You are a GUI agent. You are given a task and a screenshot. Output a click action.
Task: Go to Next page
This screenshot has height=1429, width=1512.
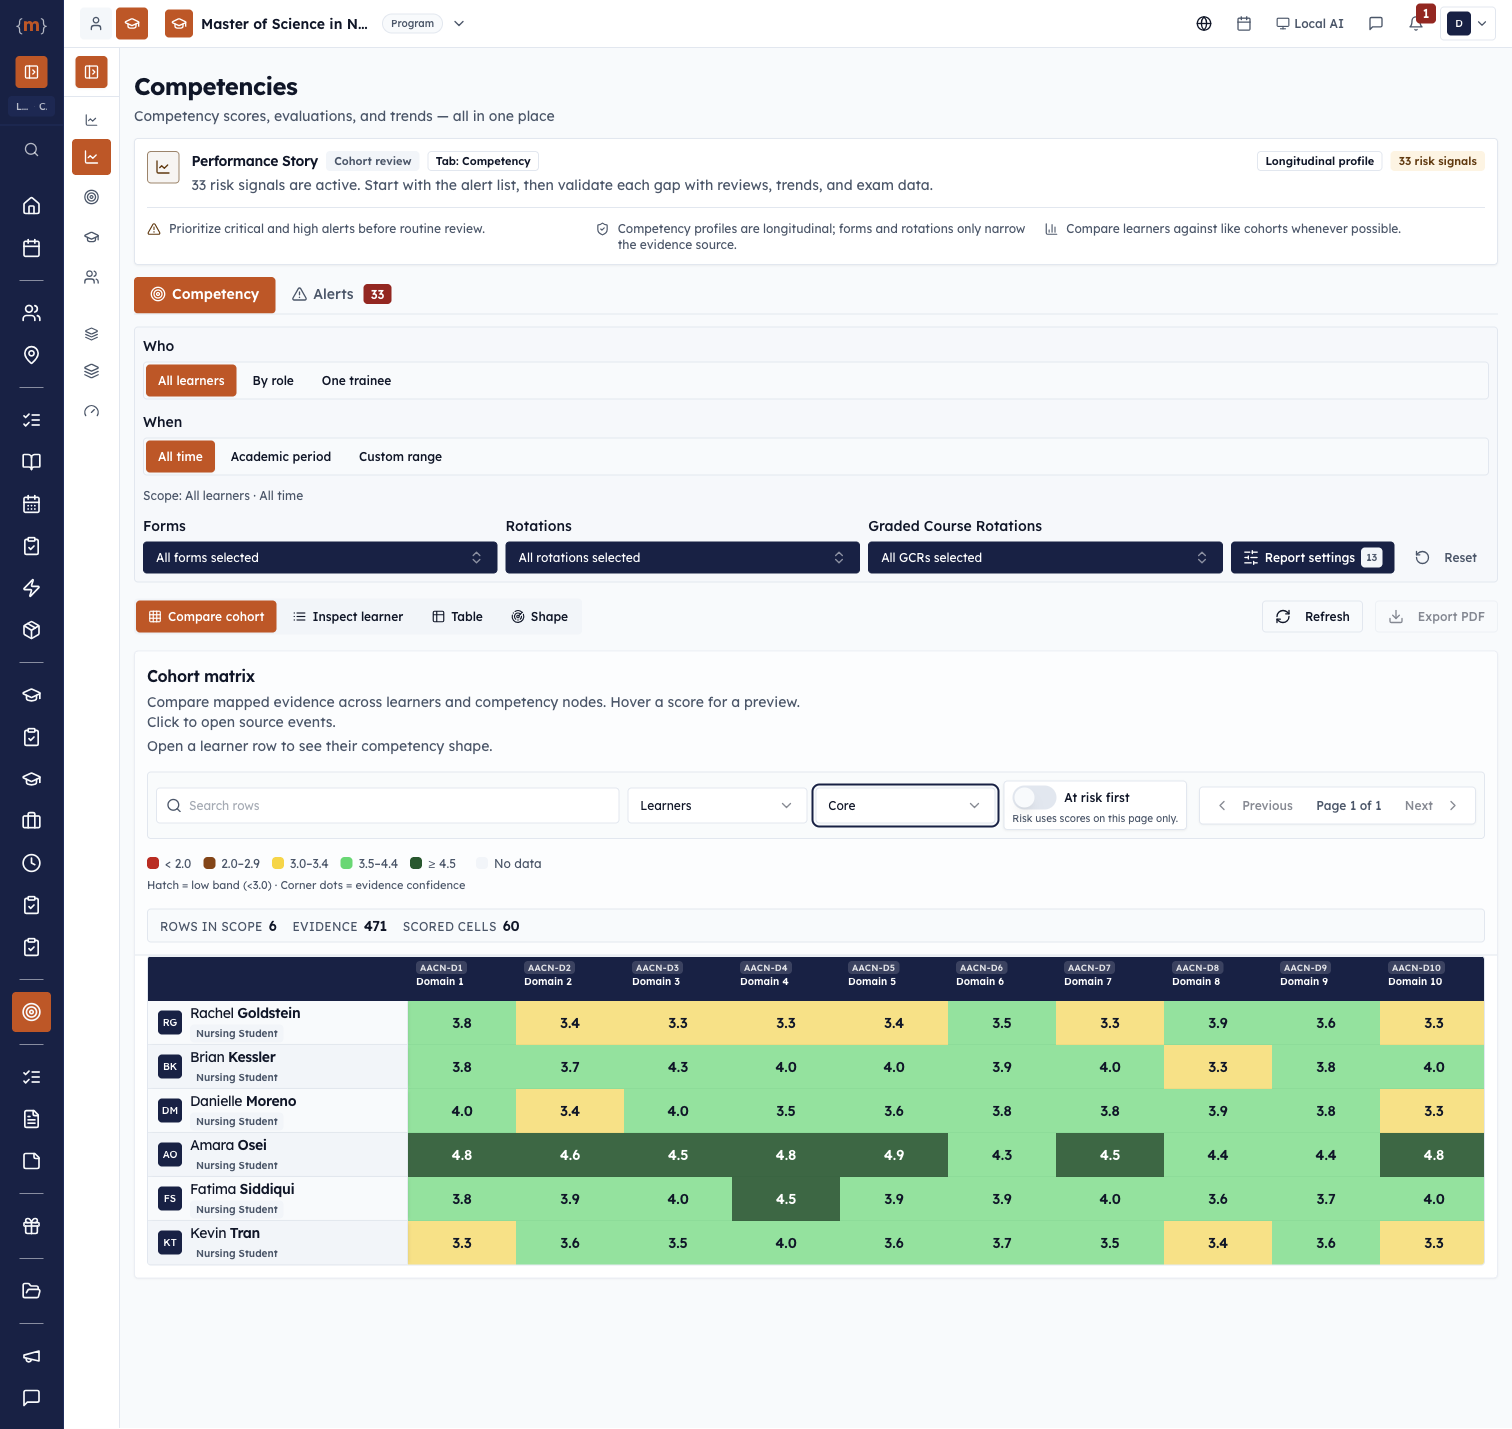1431,806
